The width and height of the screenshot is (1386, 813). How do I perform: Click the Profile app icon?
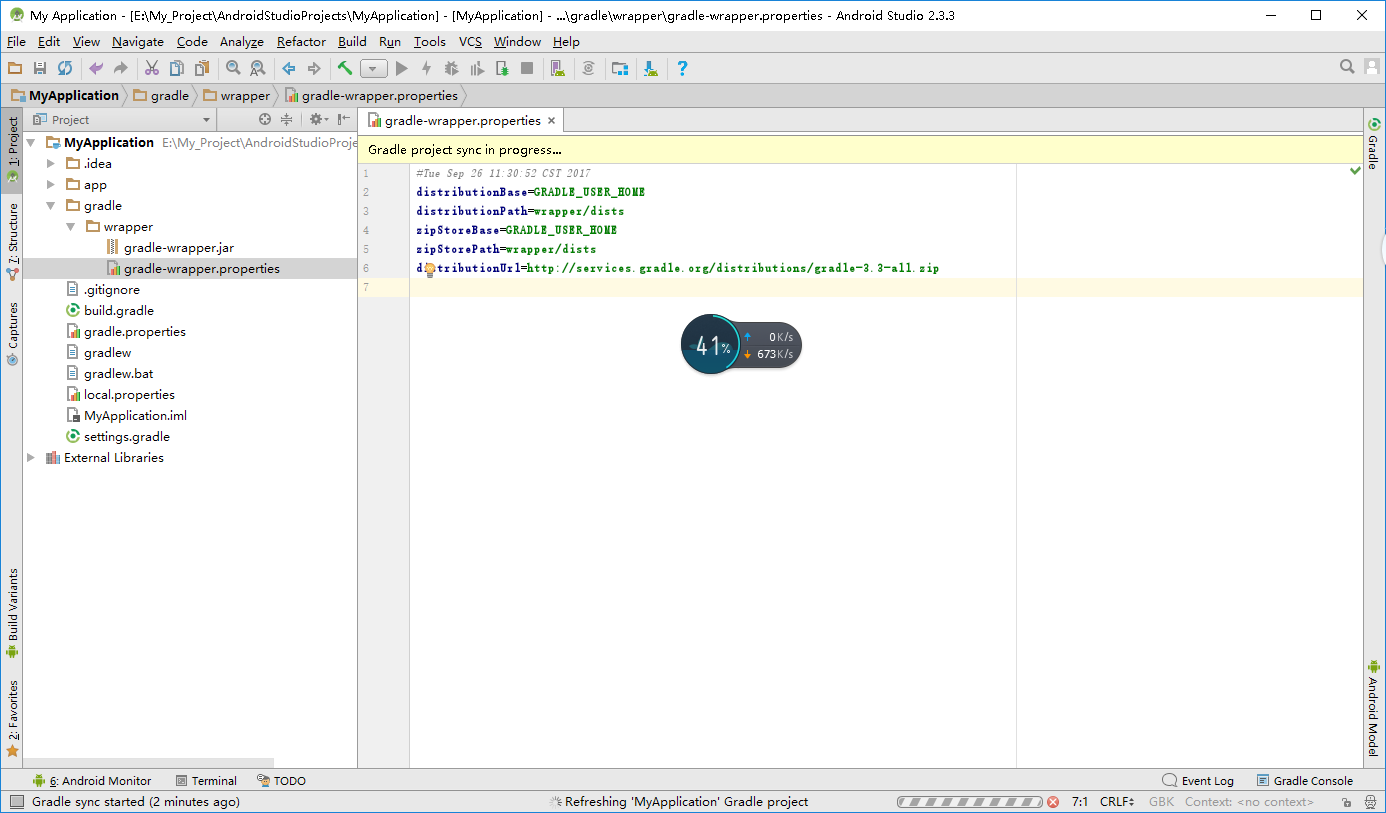[477, 68]
